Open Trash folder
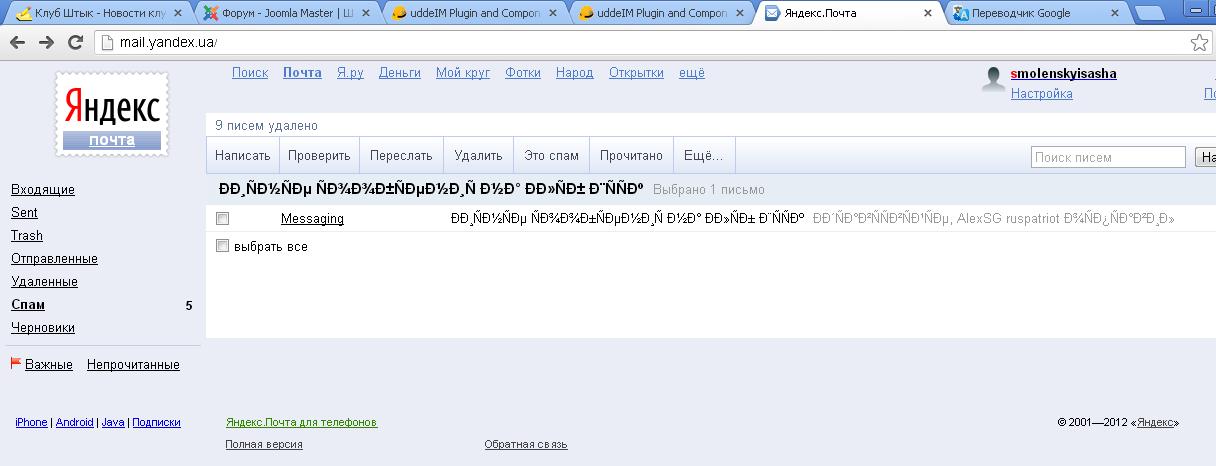1216x466 pixels. [x=27, y=236]
